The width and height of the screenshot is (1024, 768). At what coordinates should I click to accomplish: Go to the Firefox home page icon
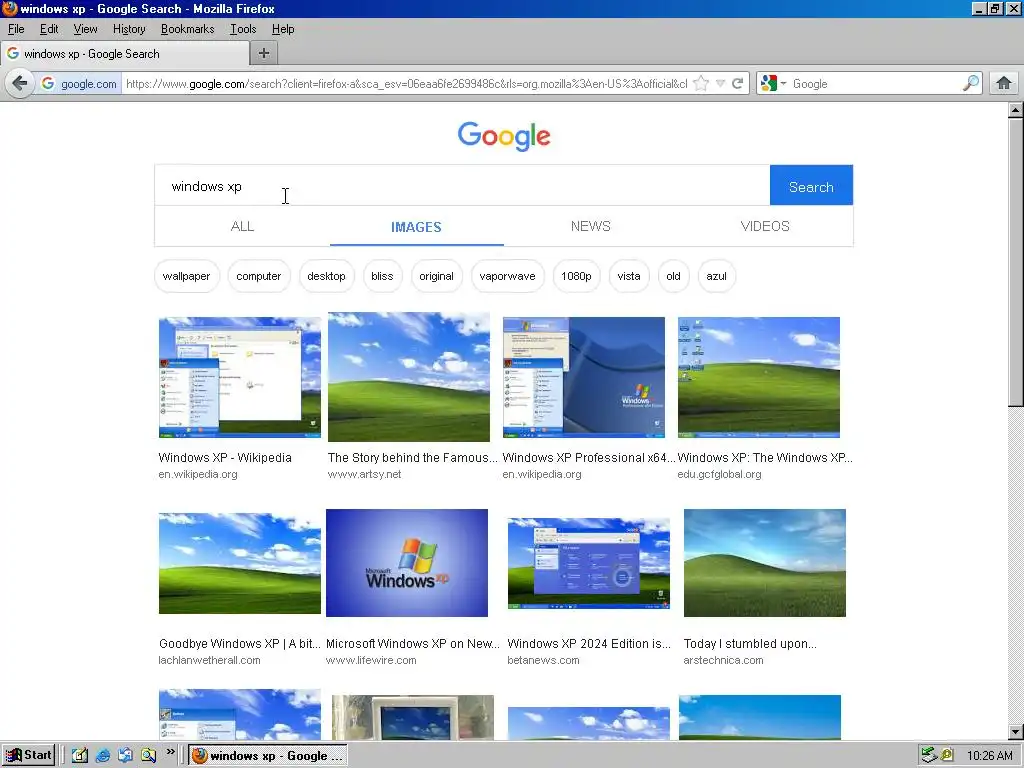coord(1004,84)
